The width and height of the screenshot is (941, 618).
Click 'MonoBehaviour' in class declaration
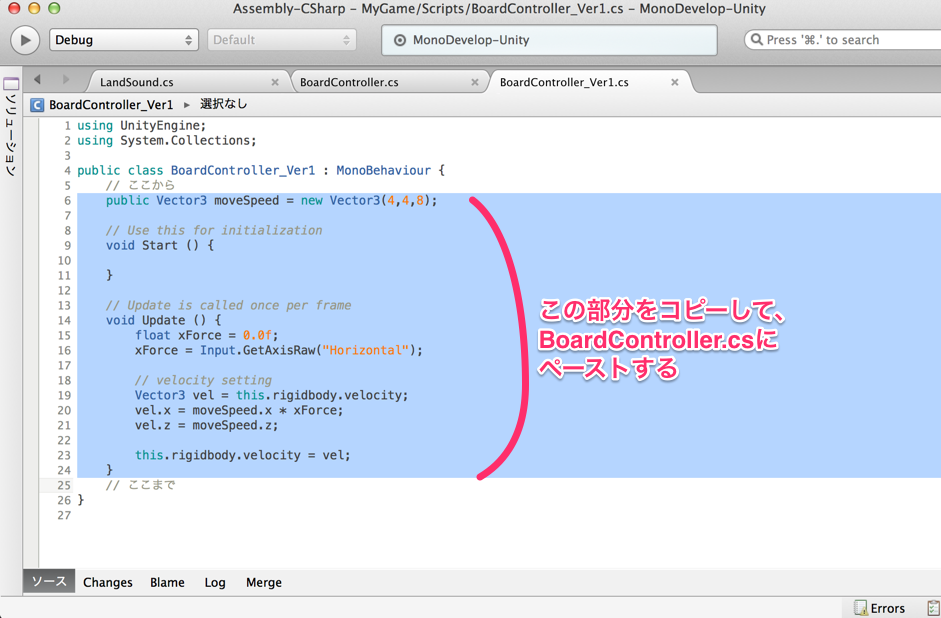click(x=383, y=170)
